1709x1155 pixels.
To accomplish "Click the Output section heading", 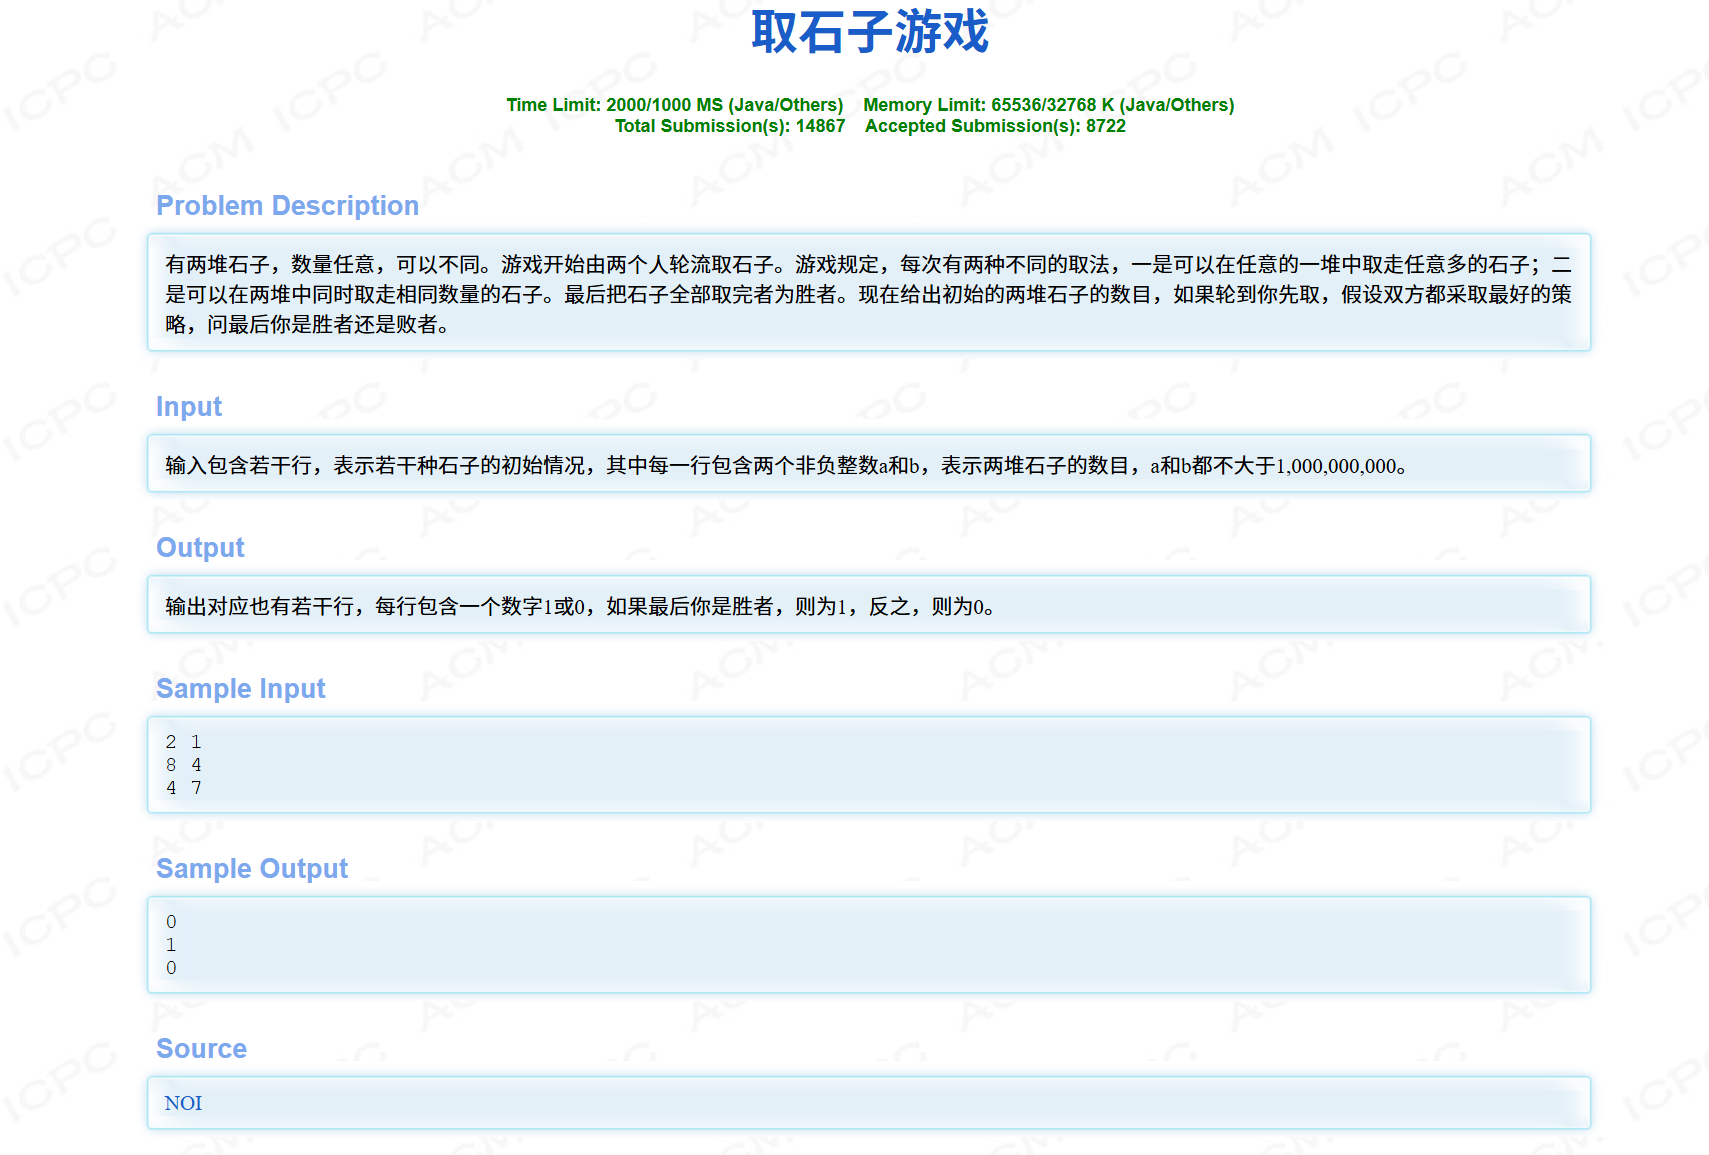I will tap(200, 547).
